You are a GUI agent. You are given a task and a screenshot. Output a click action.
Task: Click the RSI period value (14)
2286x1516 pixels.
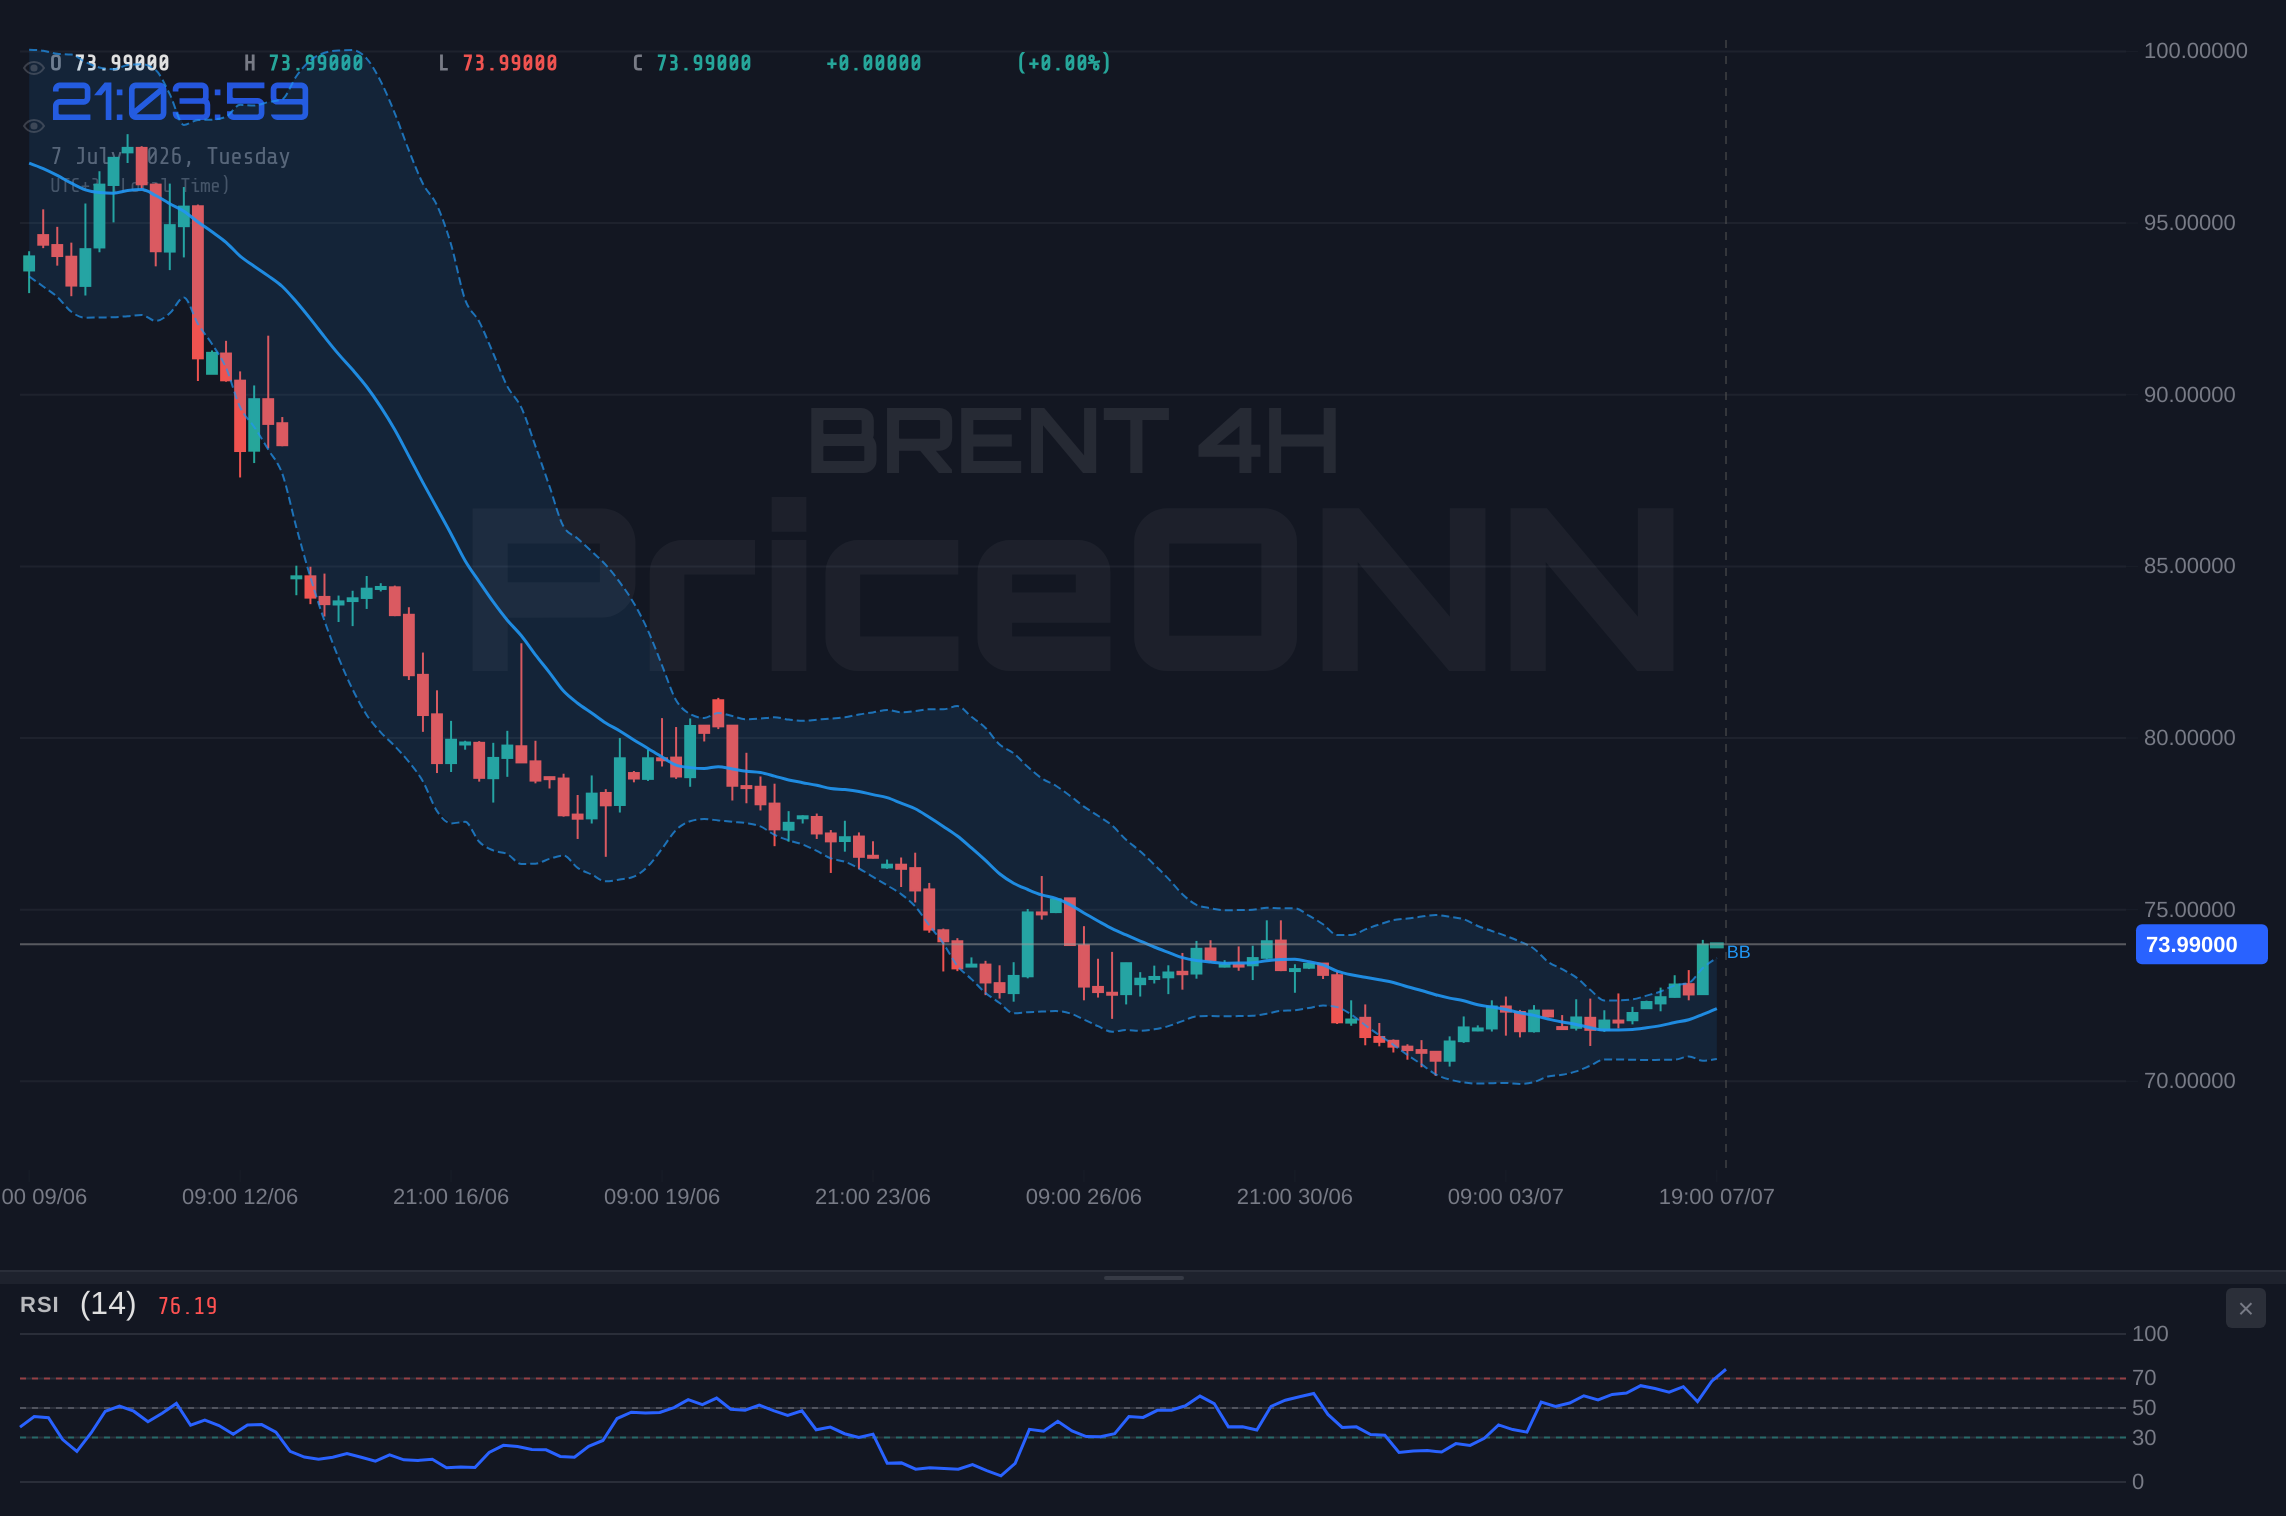108,1304
